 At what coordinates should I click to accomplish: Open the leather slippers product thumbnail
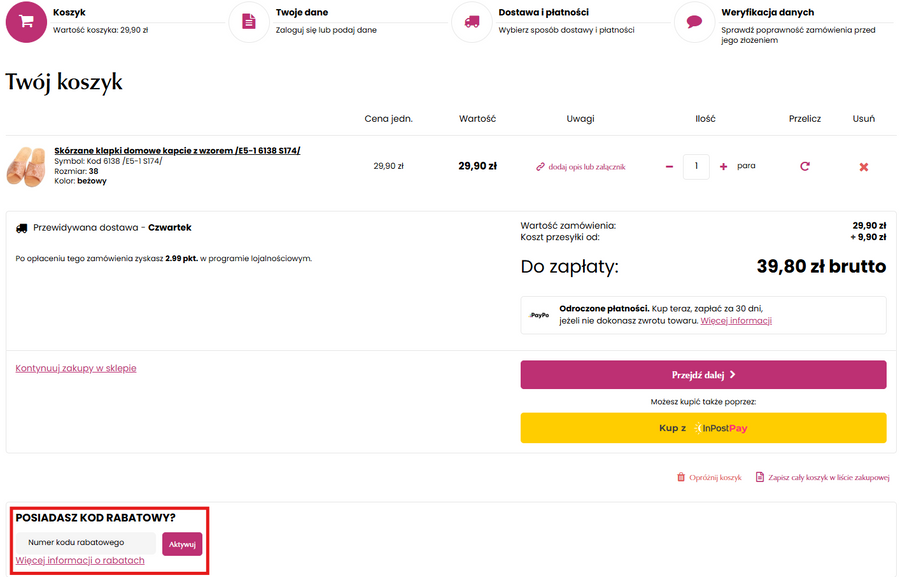pyautogui.click(x=27, y=166)
